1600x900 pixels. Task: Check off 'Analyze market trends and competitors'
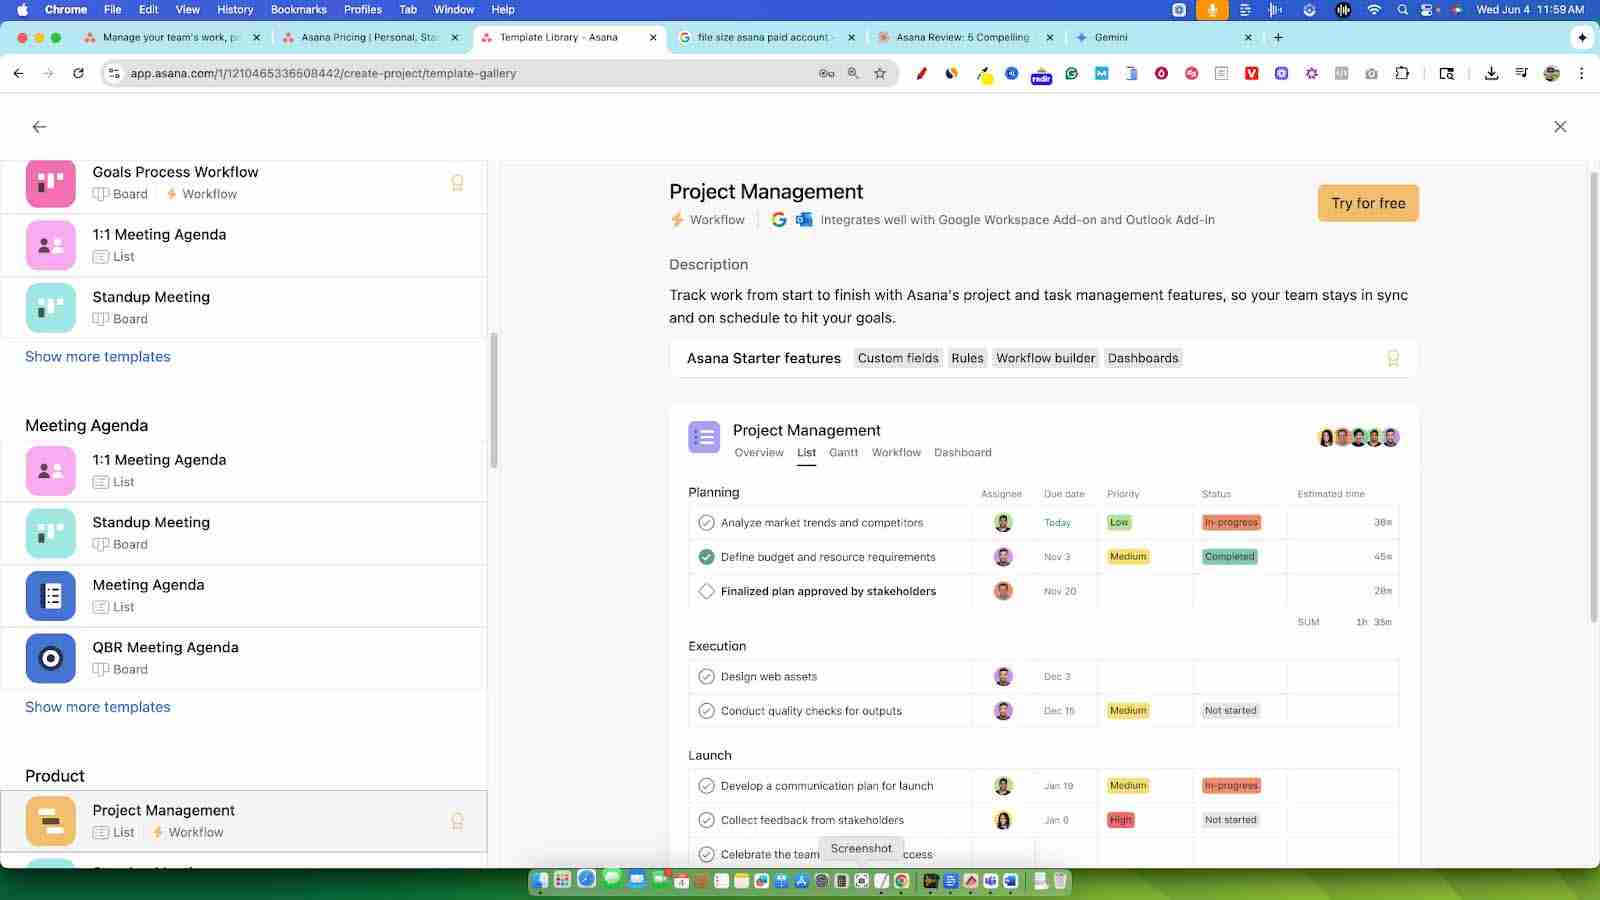(x=707, y=522)
